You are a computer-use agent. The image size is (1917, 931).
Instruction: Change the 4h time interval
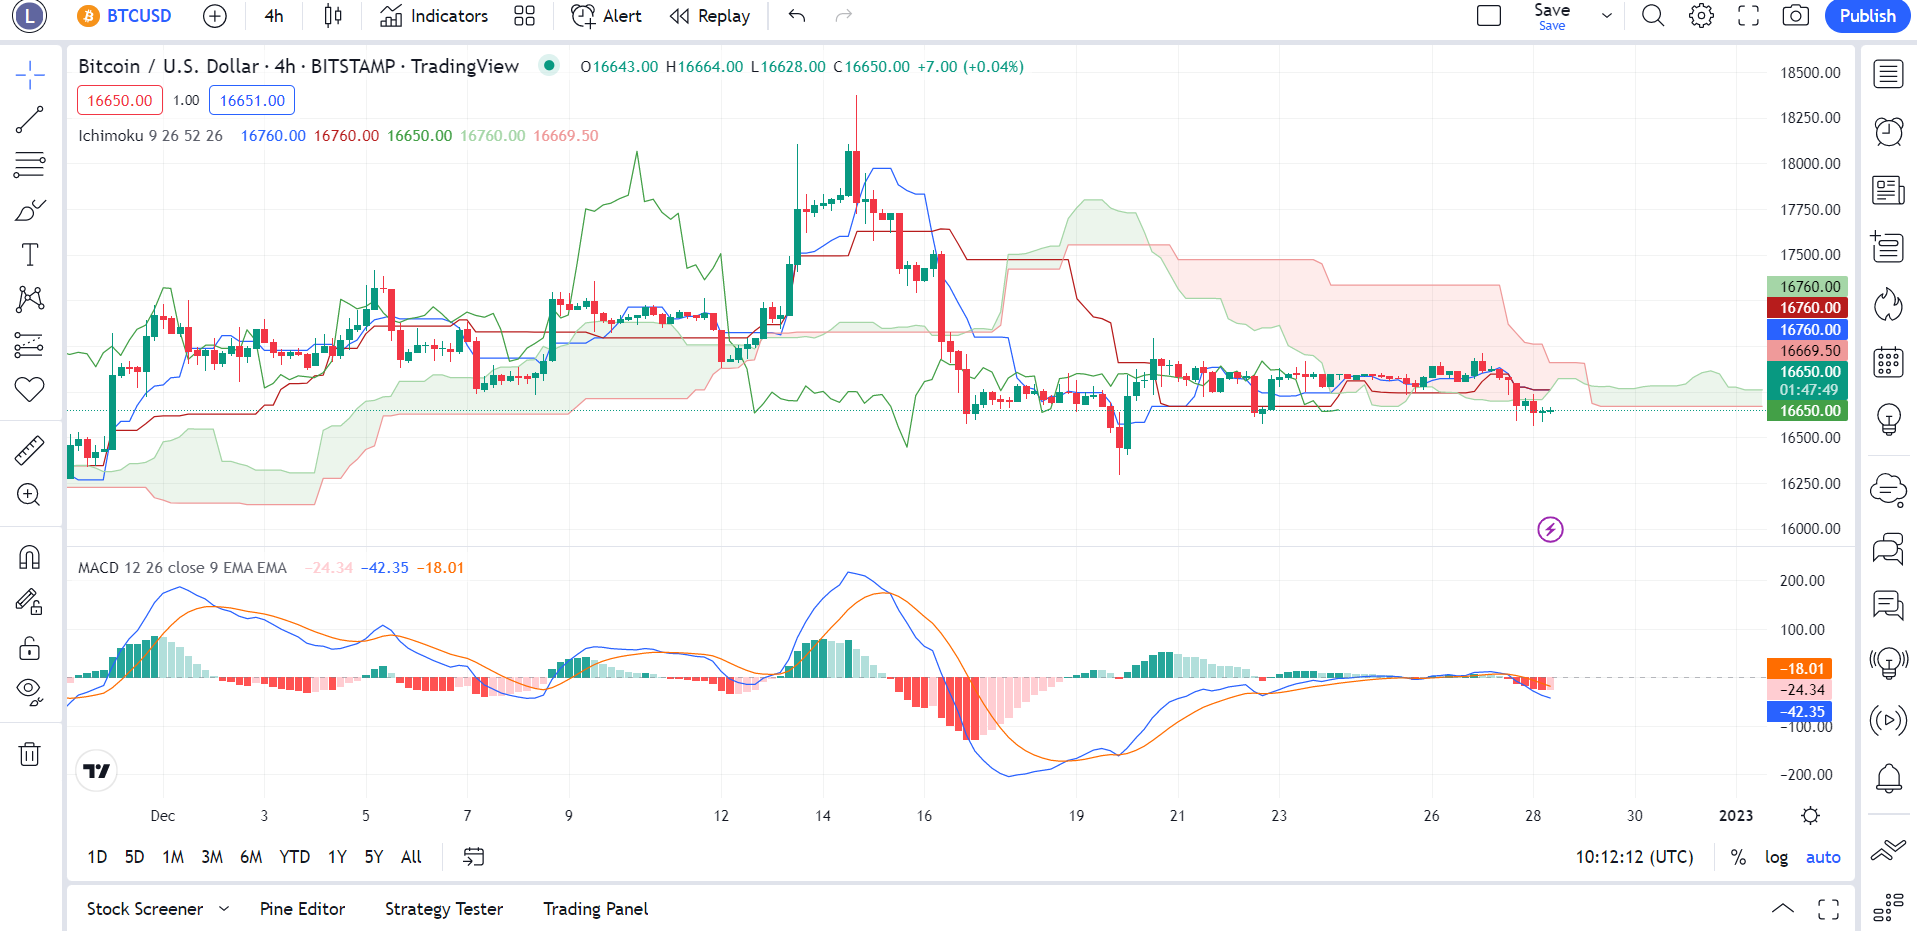point(274,16)
